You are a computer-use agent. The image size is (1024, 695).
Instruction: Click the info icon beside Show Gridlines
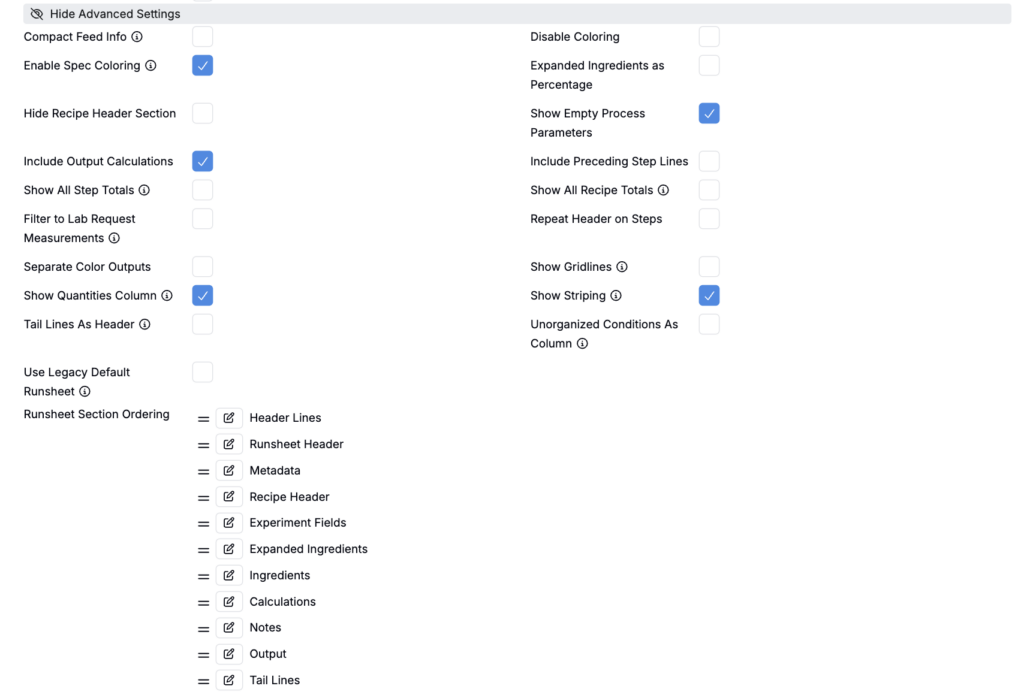coord(622,267)
